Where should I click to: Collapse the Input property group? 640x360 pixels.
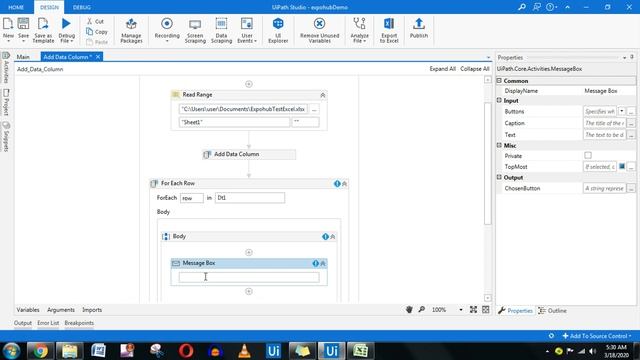pyautogui.click(x=499, y=100)
